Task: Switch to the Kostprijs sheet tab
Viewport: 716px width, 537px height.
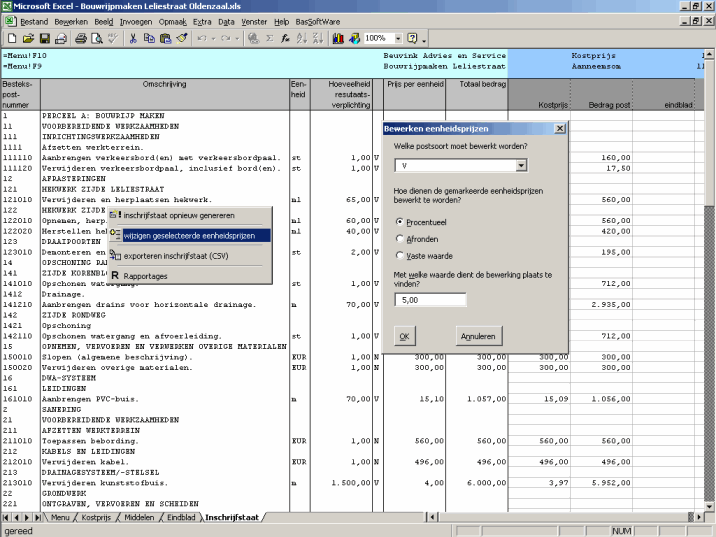Action: (96, 517)
